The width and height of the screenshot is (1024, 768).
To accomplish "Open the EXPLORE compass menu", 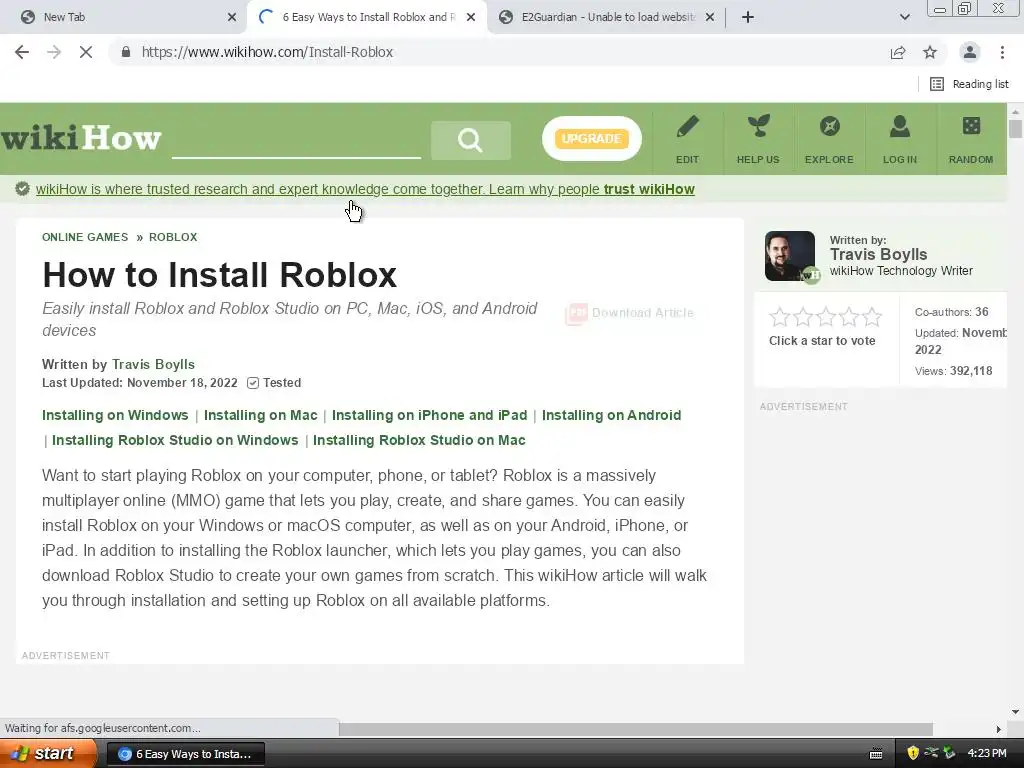I will [829, 140].
